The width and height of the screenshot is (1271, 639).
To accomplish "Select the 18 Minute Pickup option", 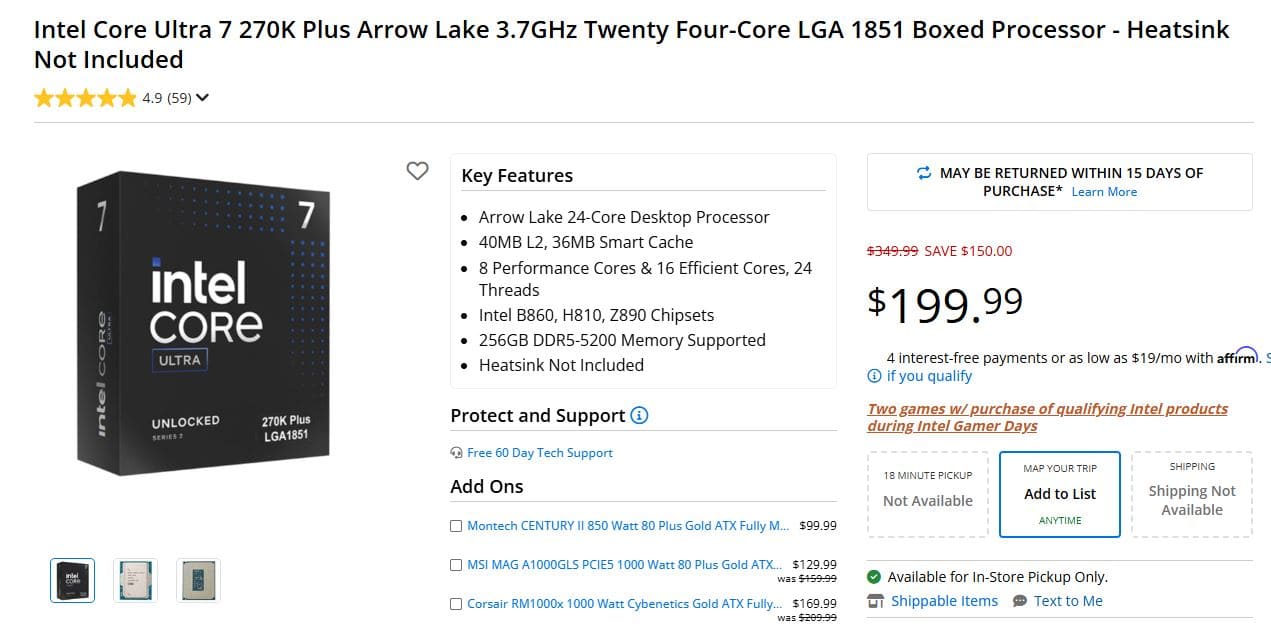I will pos(928,494).
